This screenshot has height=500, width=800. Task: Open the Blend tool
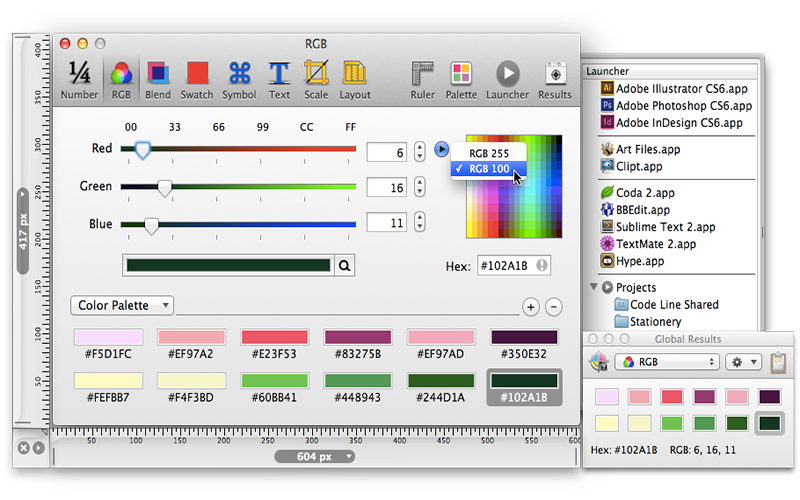click(x=158, y=80)
